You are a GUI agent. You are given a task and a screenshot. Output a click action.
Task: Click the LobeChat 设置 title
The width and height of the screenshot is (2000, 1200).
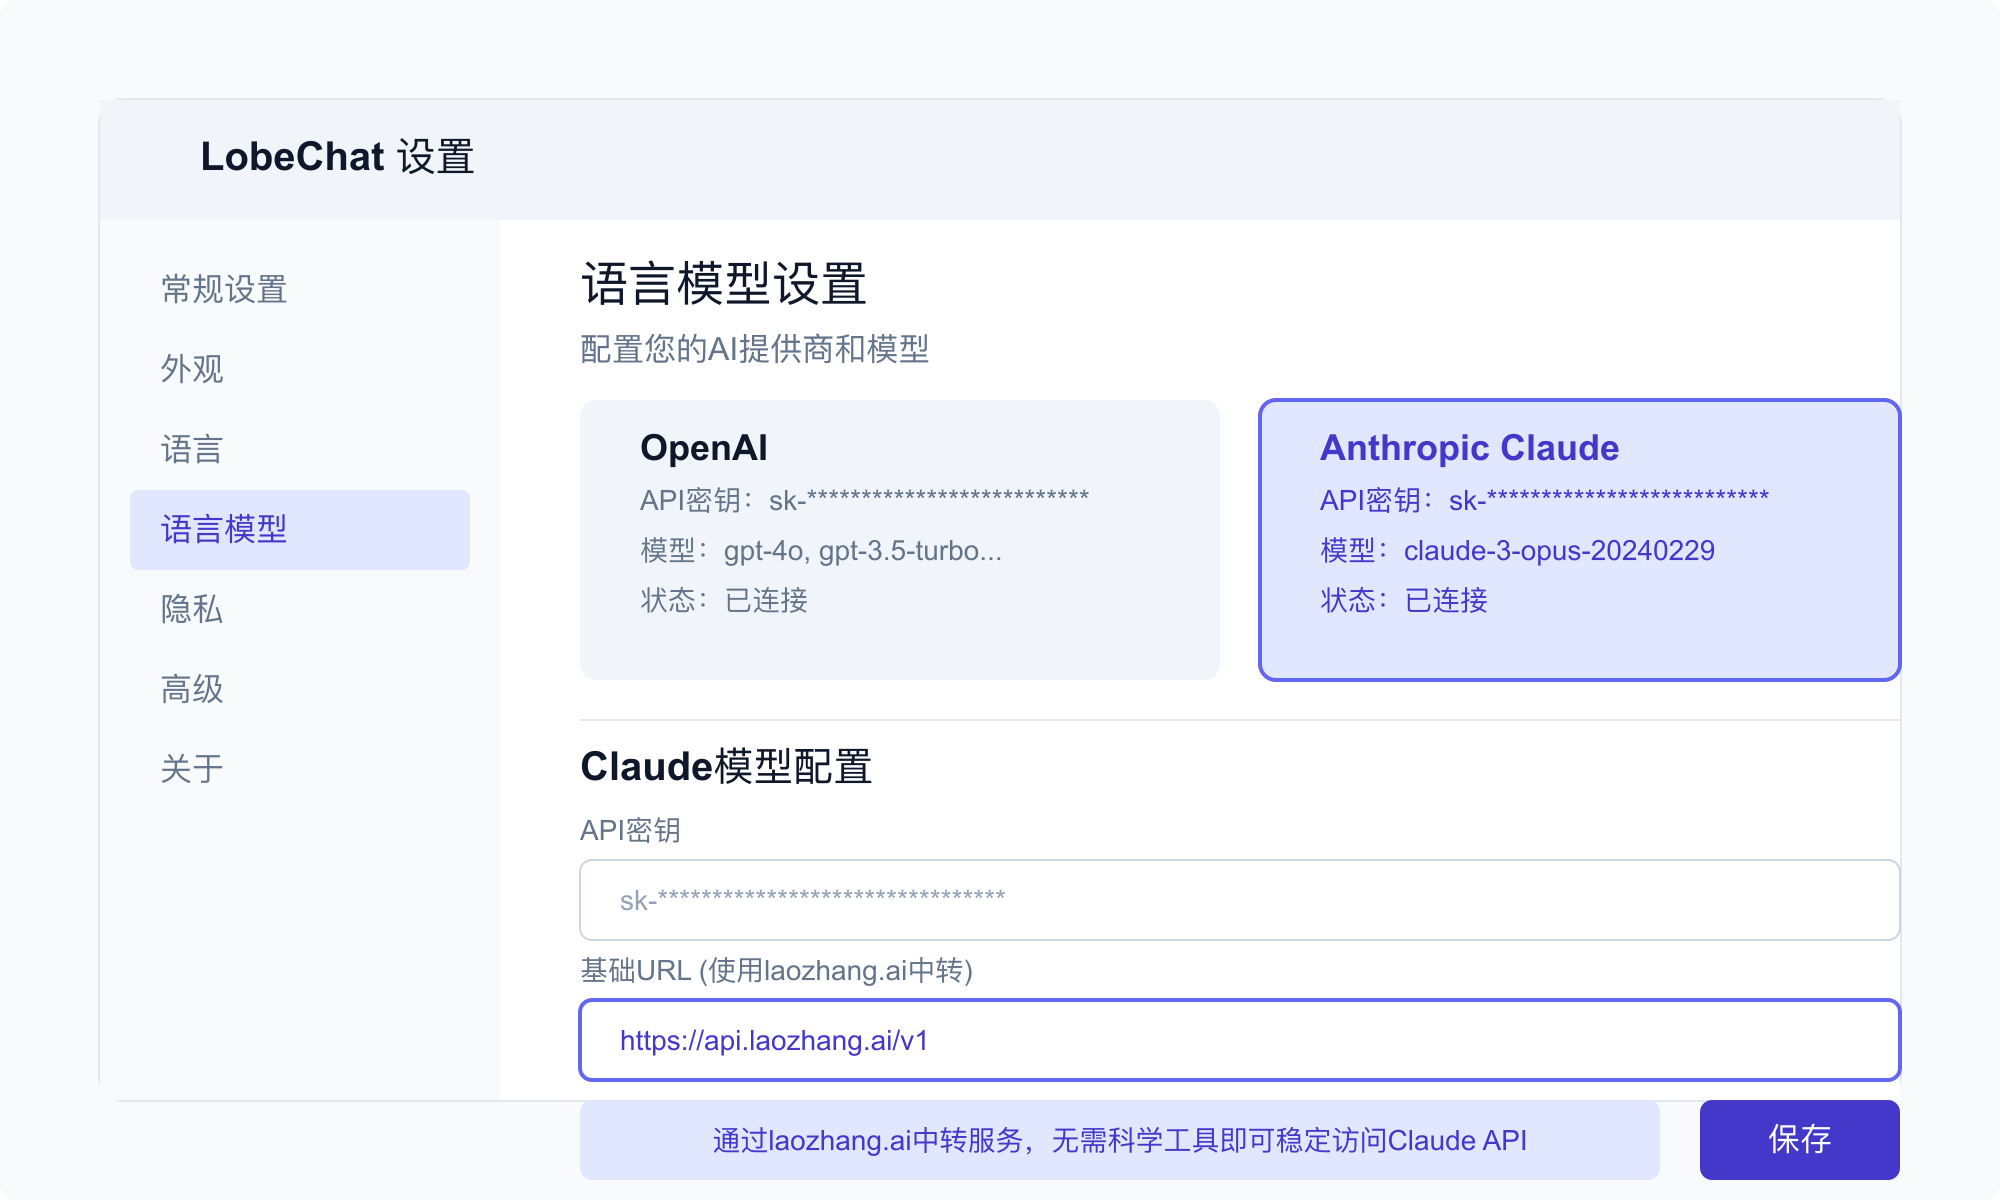point(338,157)
